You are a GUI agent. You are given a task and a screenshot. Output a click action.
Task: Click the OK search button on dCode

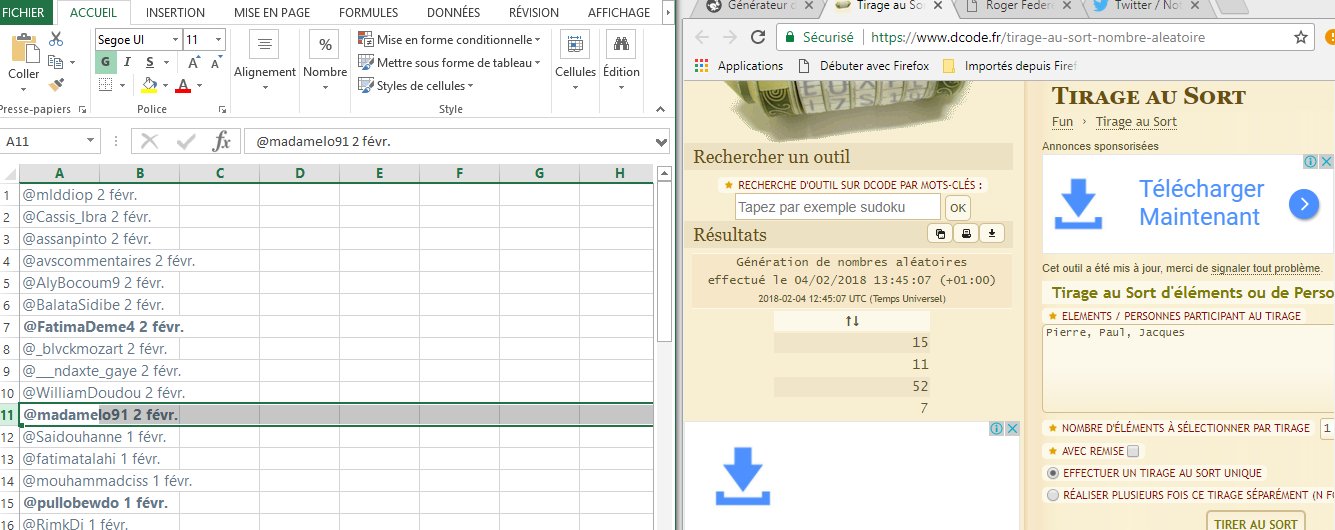click(958, 207)
